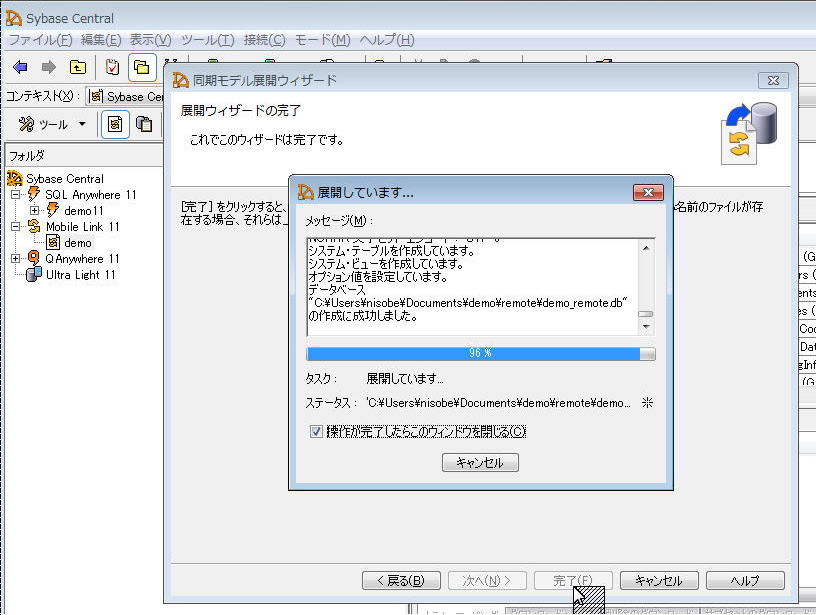This screenshot has width=816, height=615.
Task: Expand the QAnywhere 11 node
Action: tap(16, 259)
